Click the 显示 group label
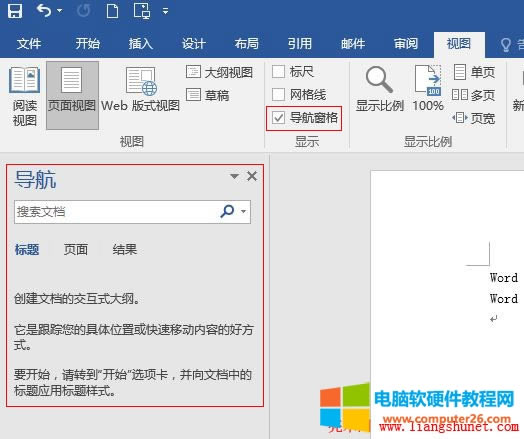This screenshot has width=524, height=439. click(307, 142)
